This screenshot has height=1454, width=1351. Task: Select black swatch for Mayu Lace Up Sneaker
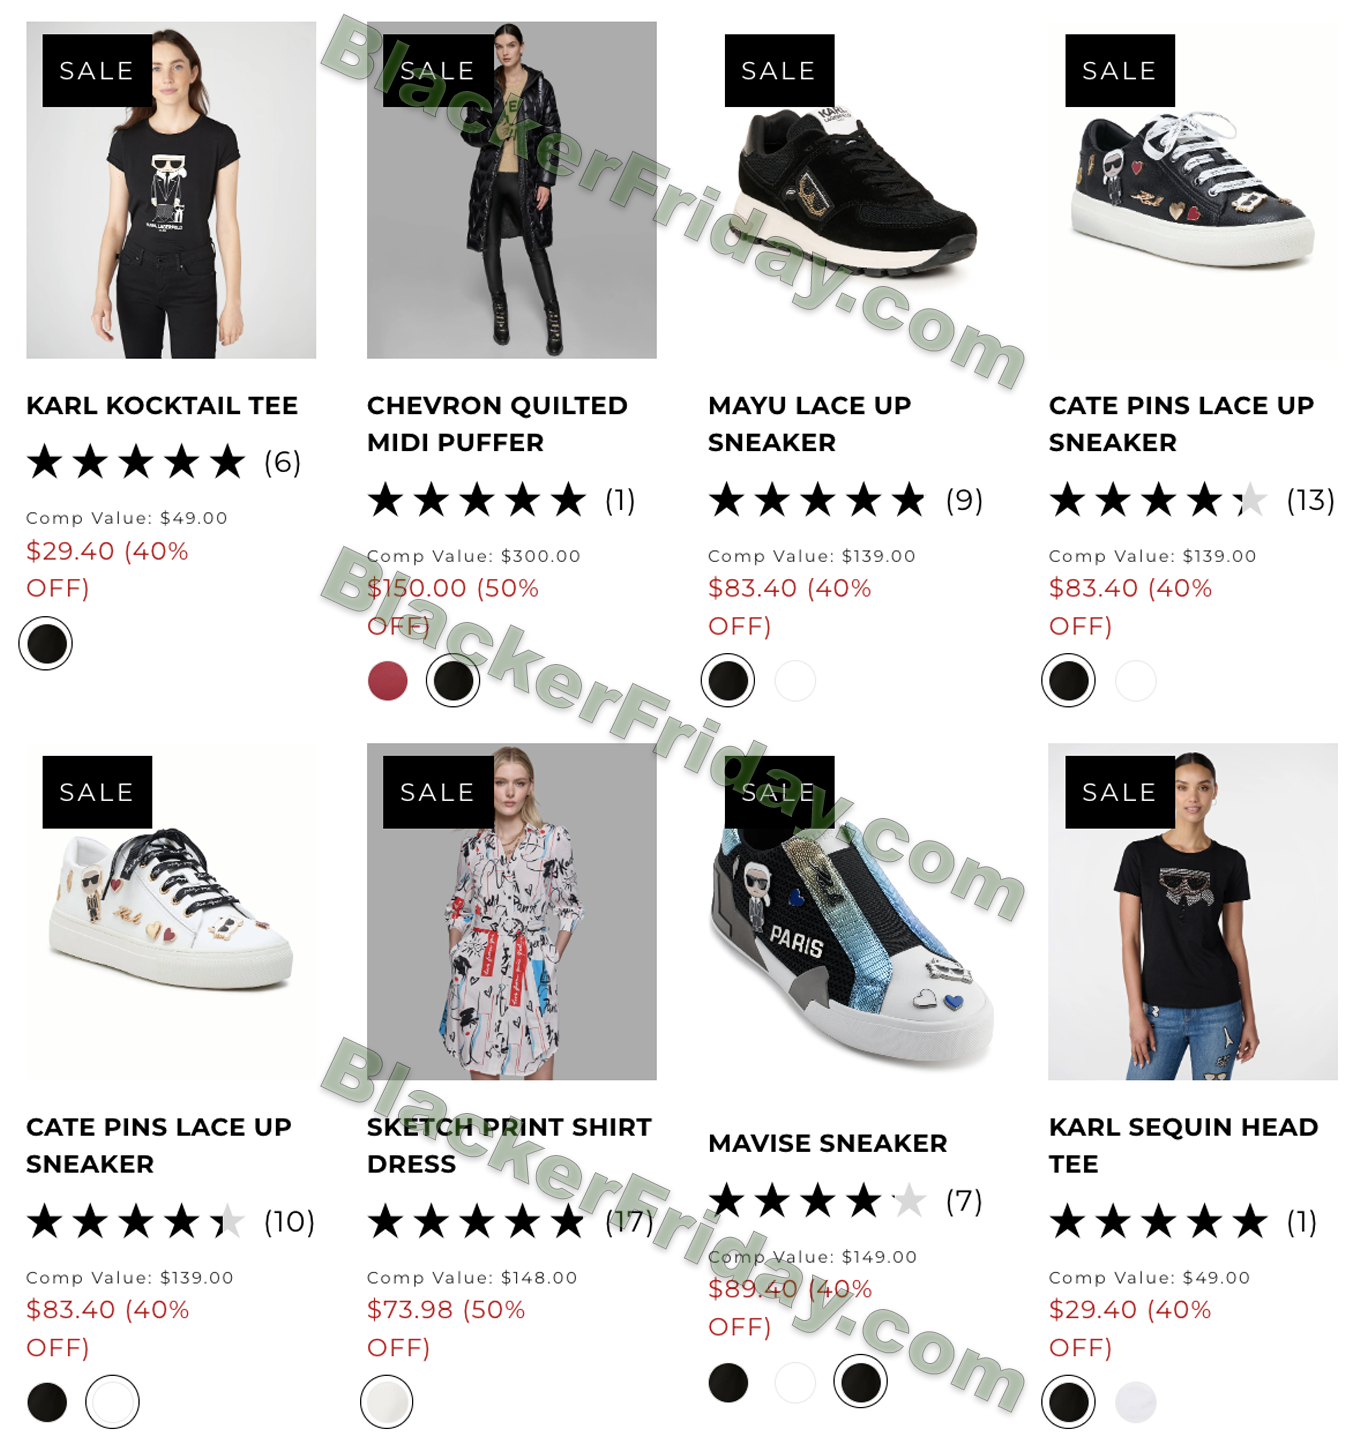728,681
